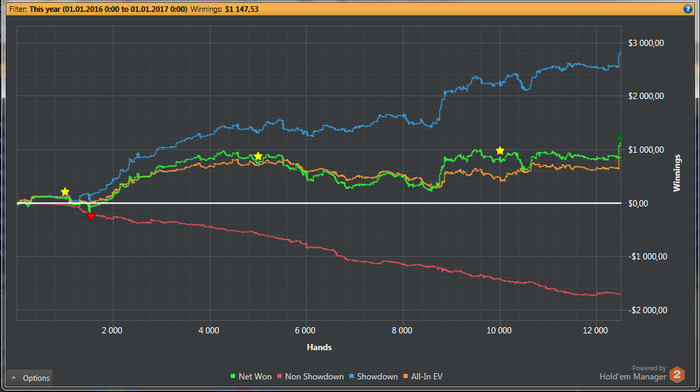This screenshot has height=392, width=700.
Task: Toggle the All-In EV legend entry
Action: (x=423, y=377)
